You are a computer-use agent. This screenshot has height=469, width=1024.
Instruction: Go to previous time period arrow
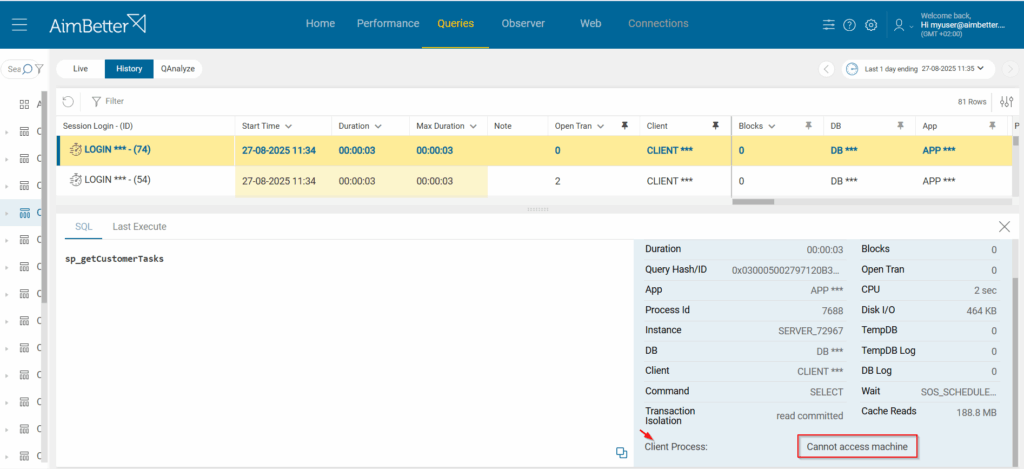click(827, 69)
